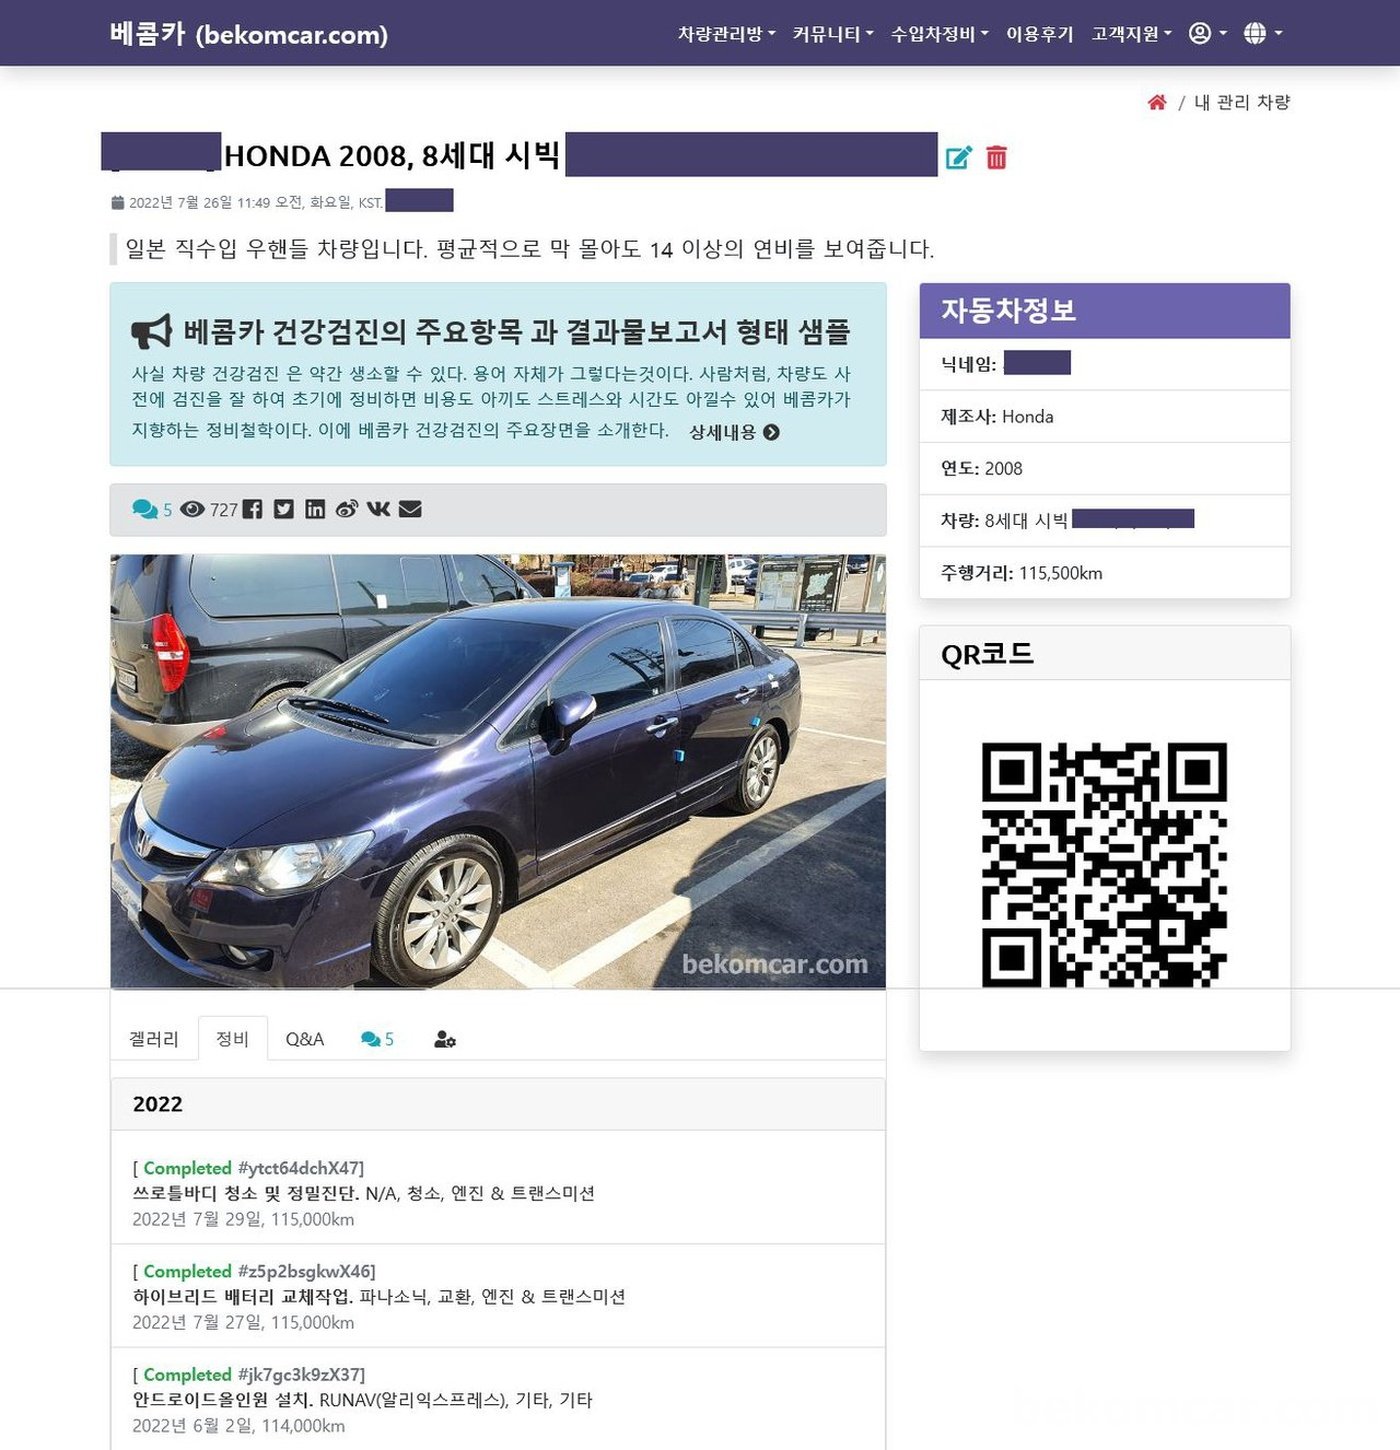
Task: Expand the 커뮤니티 dropdown menu
Action: (832, 34)
